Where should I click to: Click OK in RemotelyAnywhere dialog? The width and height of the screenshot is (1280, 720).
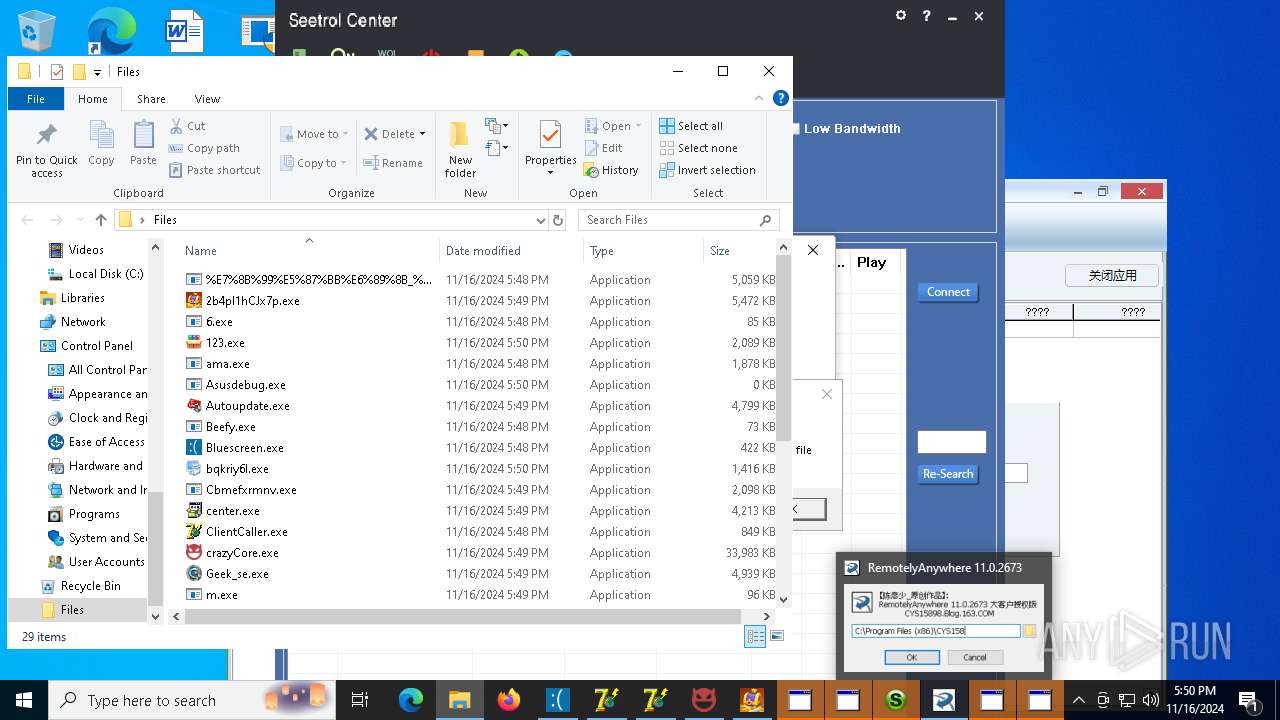tap(912, 657)
